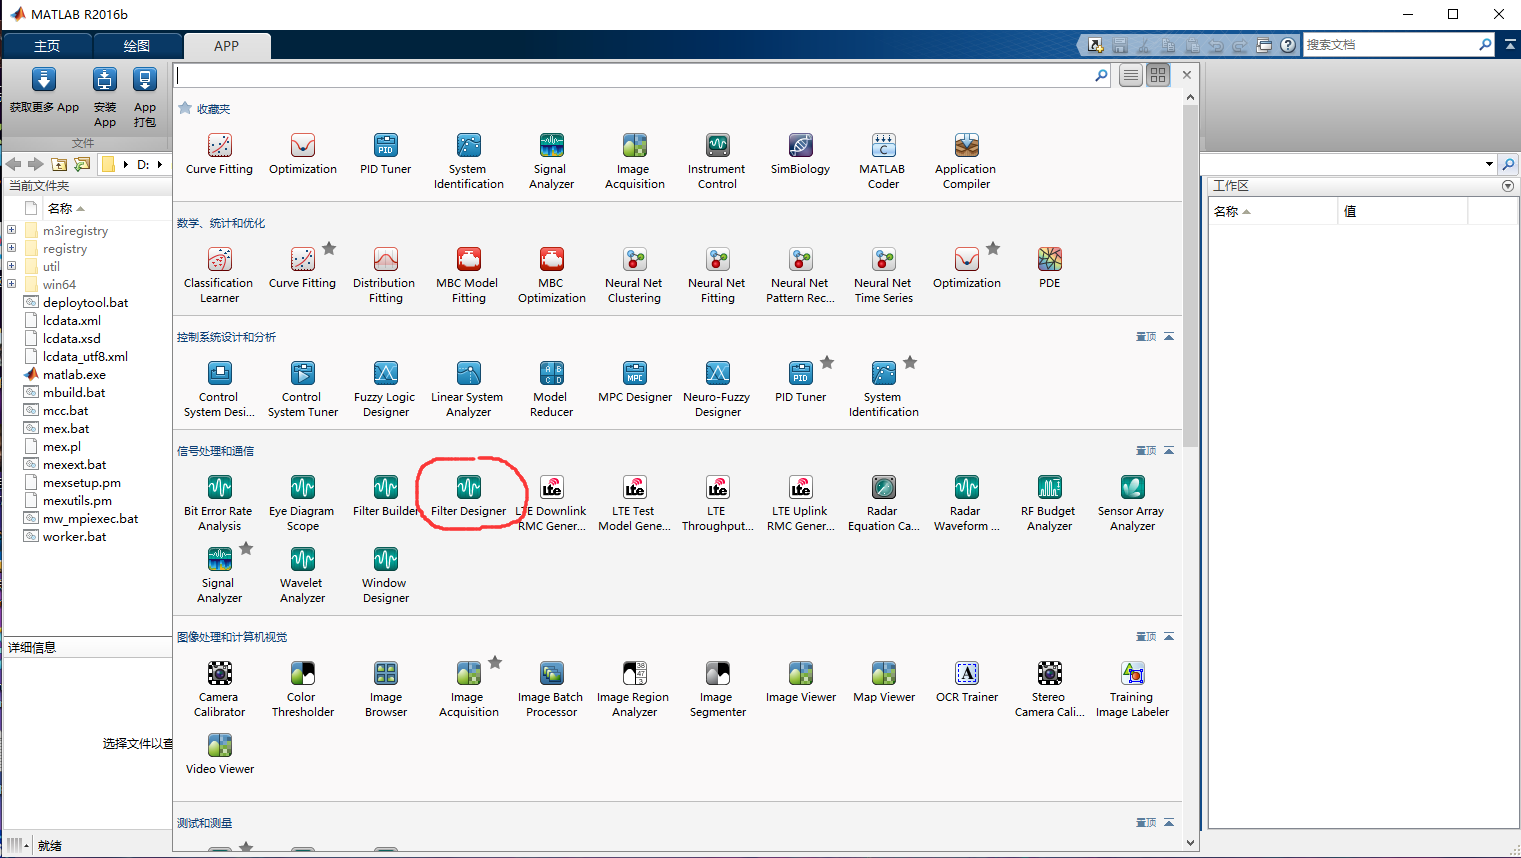Toggle favorite star on PID Tuner in control section
Image resolution: width=1521 pixels, height=858 pixels.
(827, 362)
